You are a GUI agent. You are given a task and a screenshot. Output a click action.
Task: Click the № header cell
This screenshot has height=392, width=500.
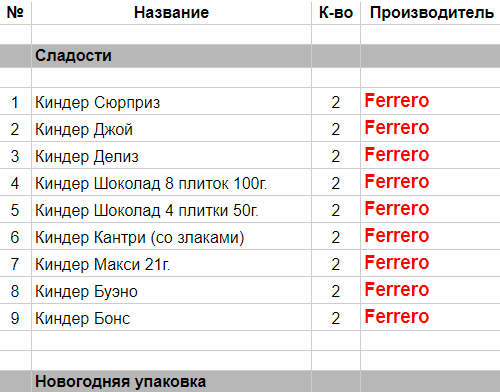pyautogui.click(x=15, y=13)
